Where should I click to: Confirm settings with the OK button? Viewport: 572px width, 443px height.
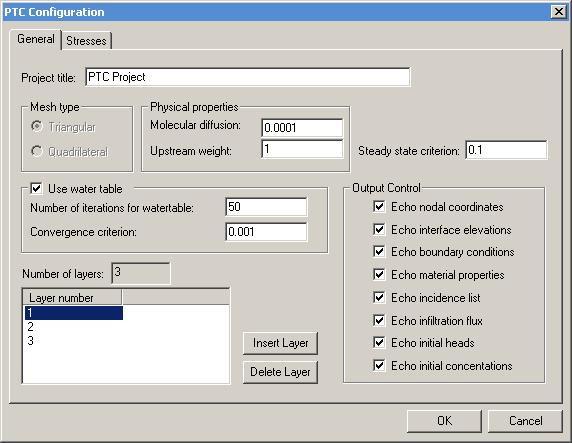(444, 421)
